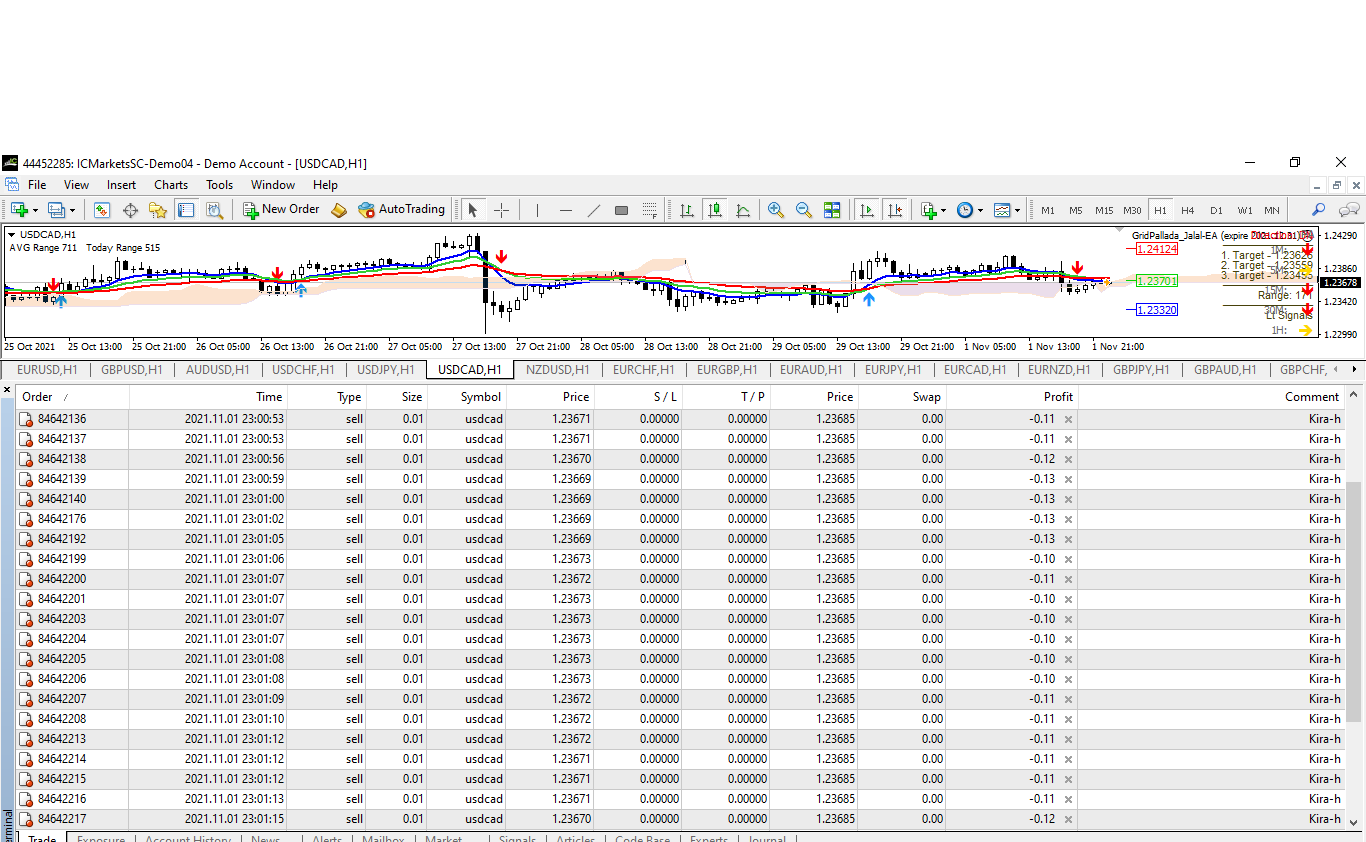Zoom out of the chart

[x=803, y=210]
